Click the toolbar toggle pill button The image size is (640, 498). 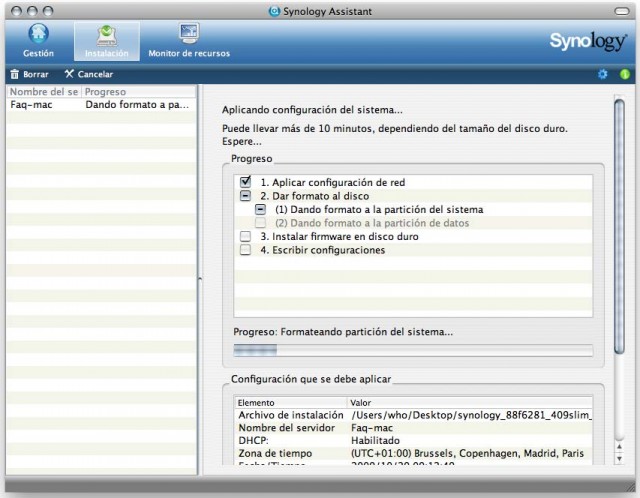click(622, 11)
